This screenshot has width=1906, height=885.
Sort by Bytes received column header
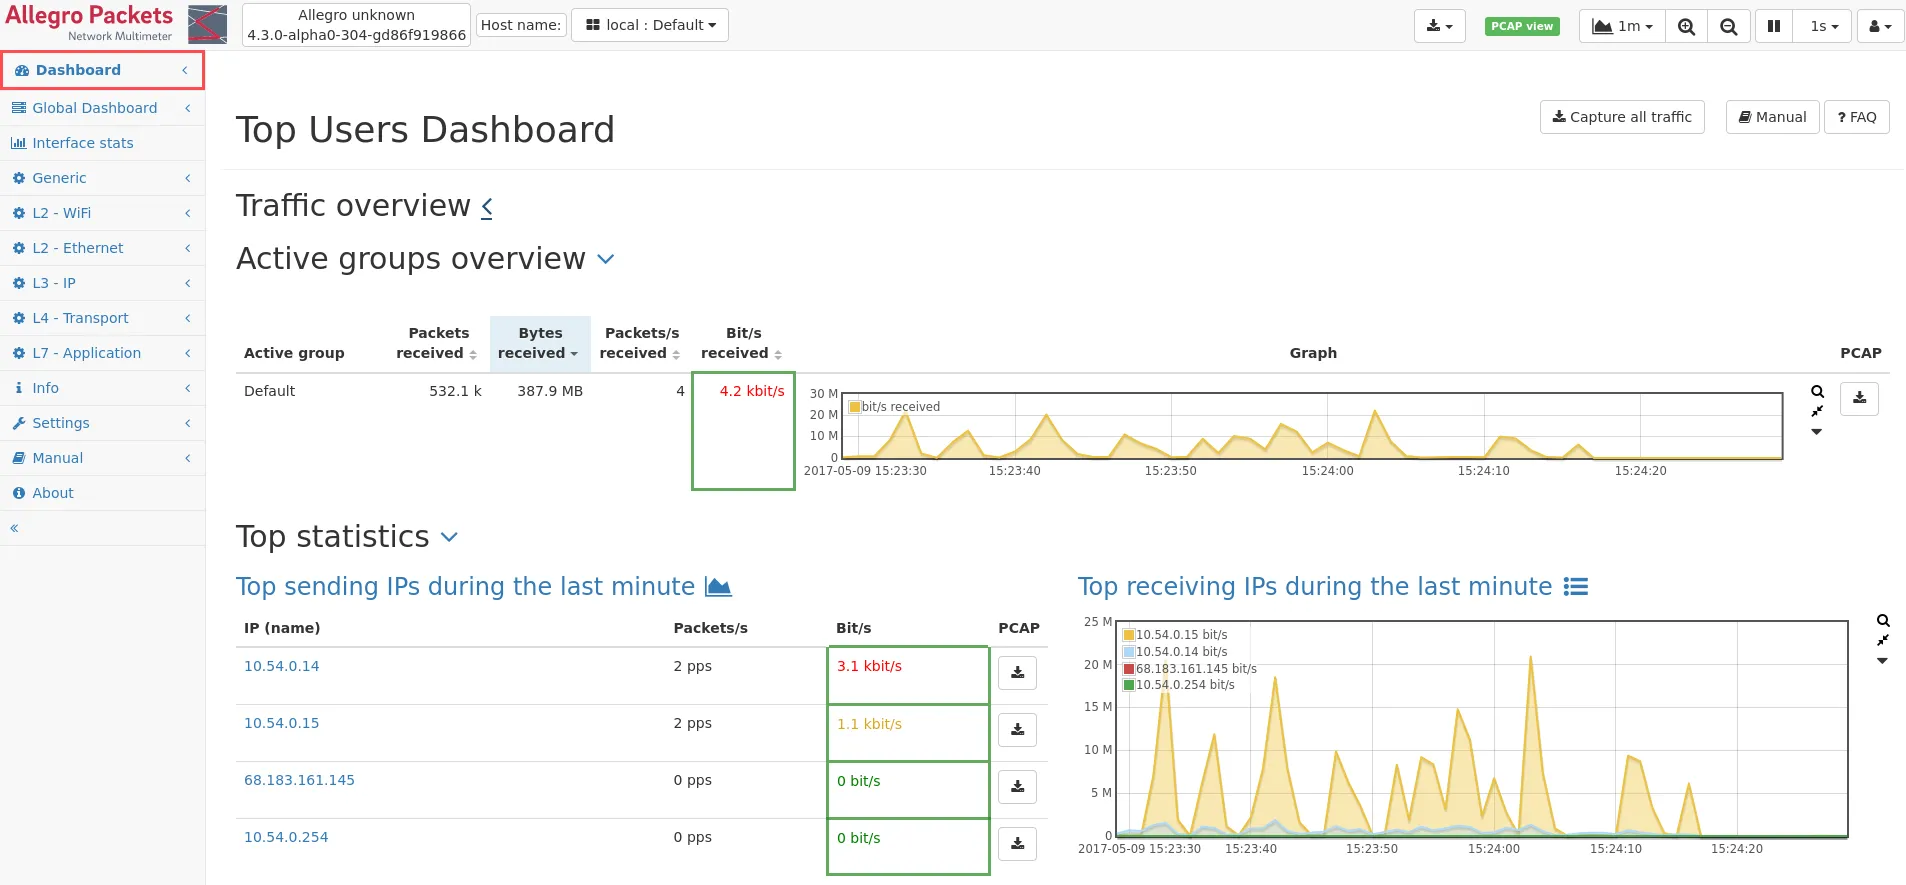point(539,343)
